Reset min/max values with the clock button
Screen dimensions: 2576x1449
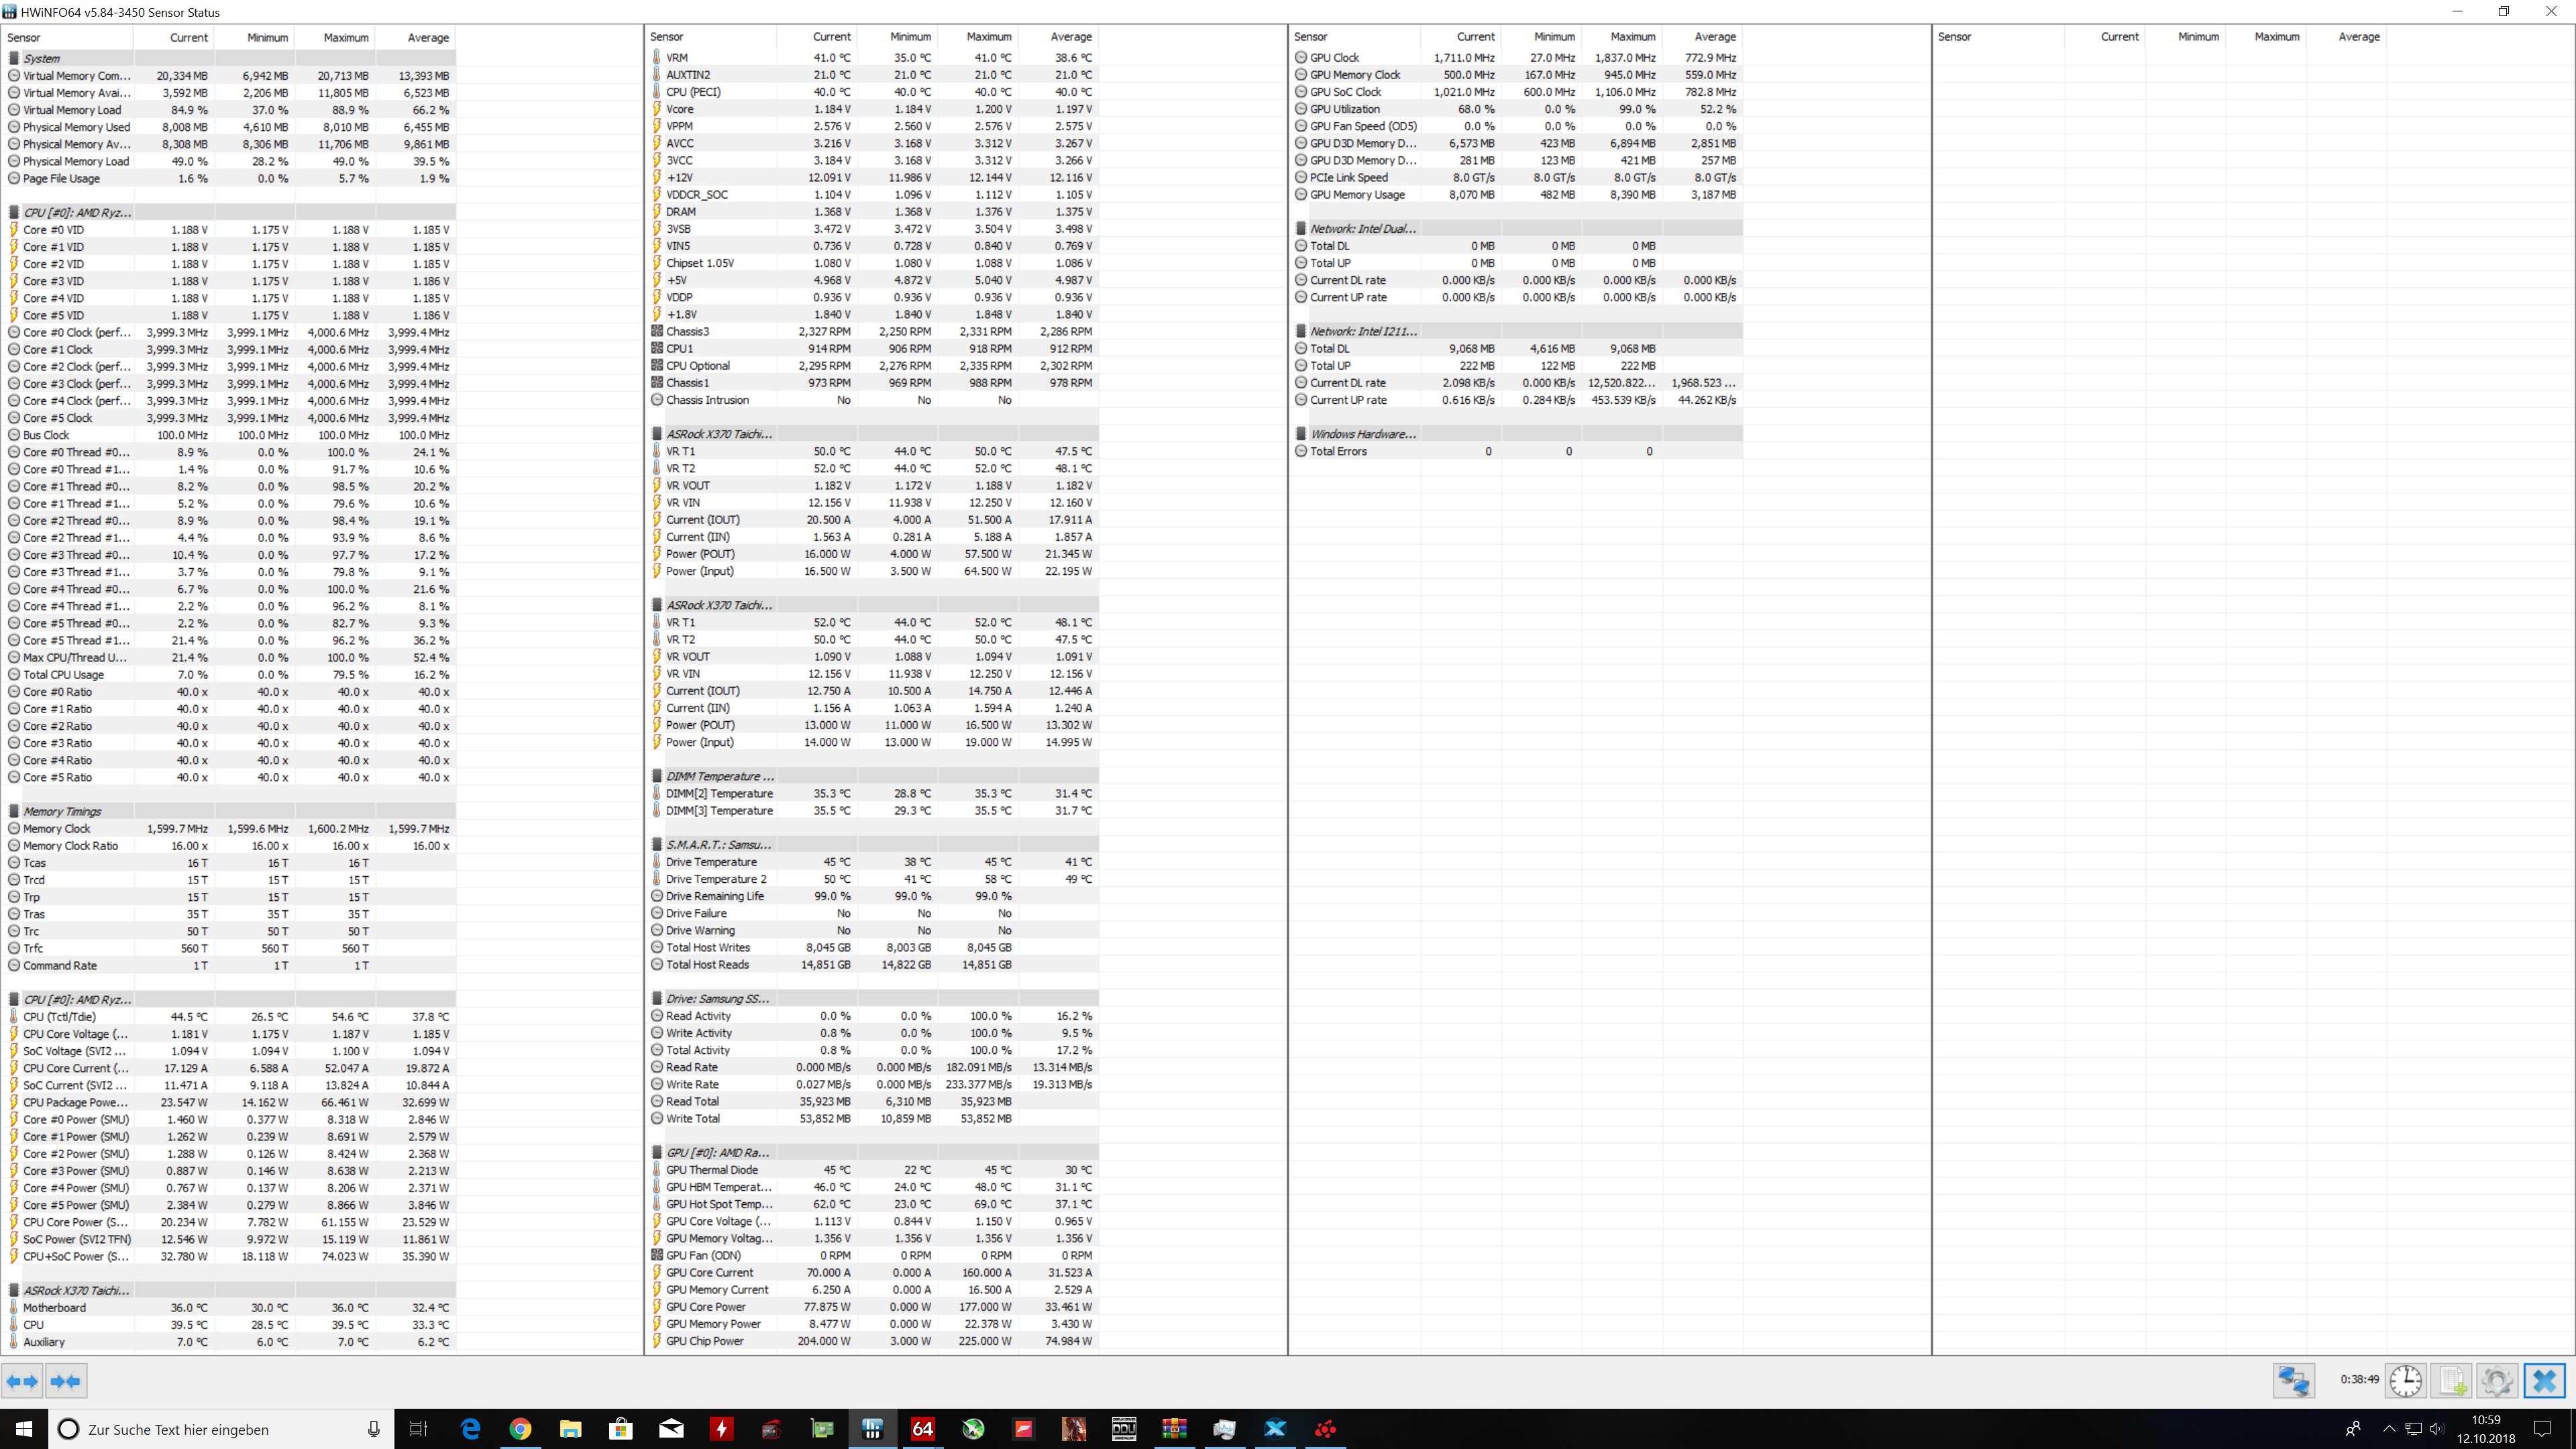pyautogui.click(x=2405, y=1381)
